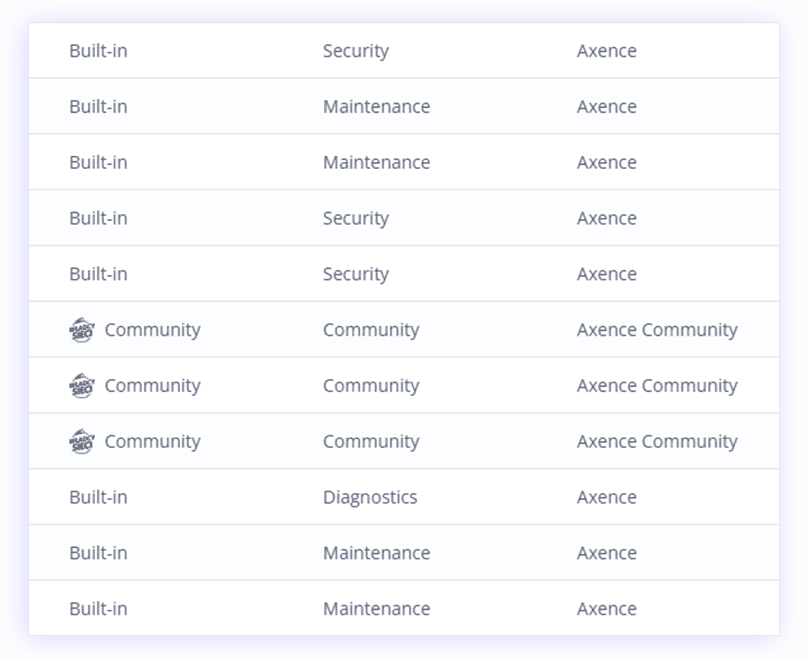Click Maintenance in the last row
This screenshot has height=658, width=808.
(x=376, y=609)
